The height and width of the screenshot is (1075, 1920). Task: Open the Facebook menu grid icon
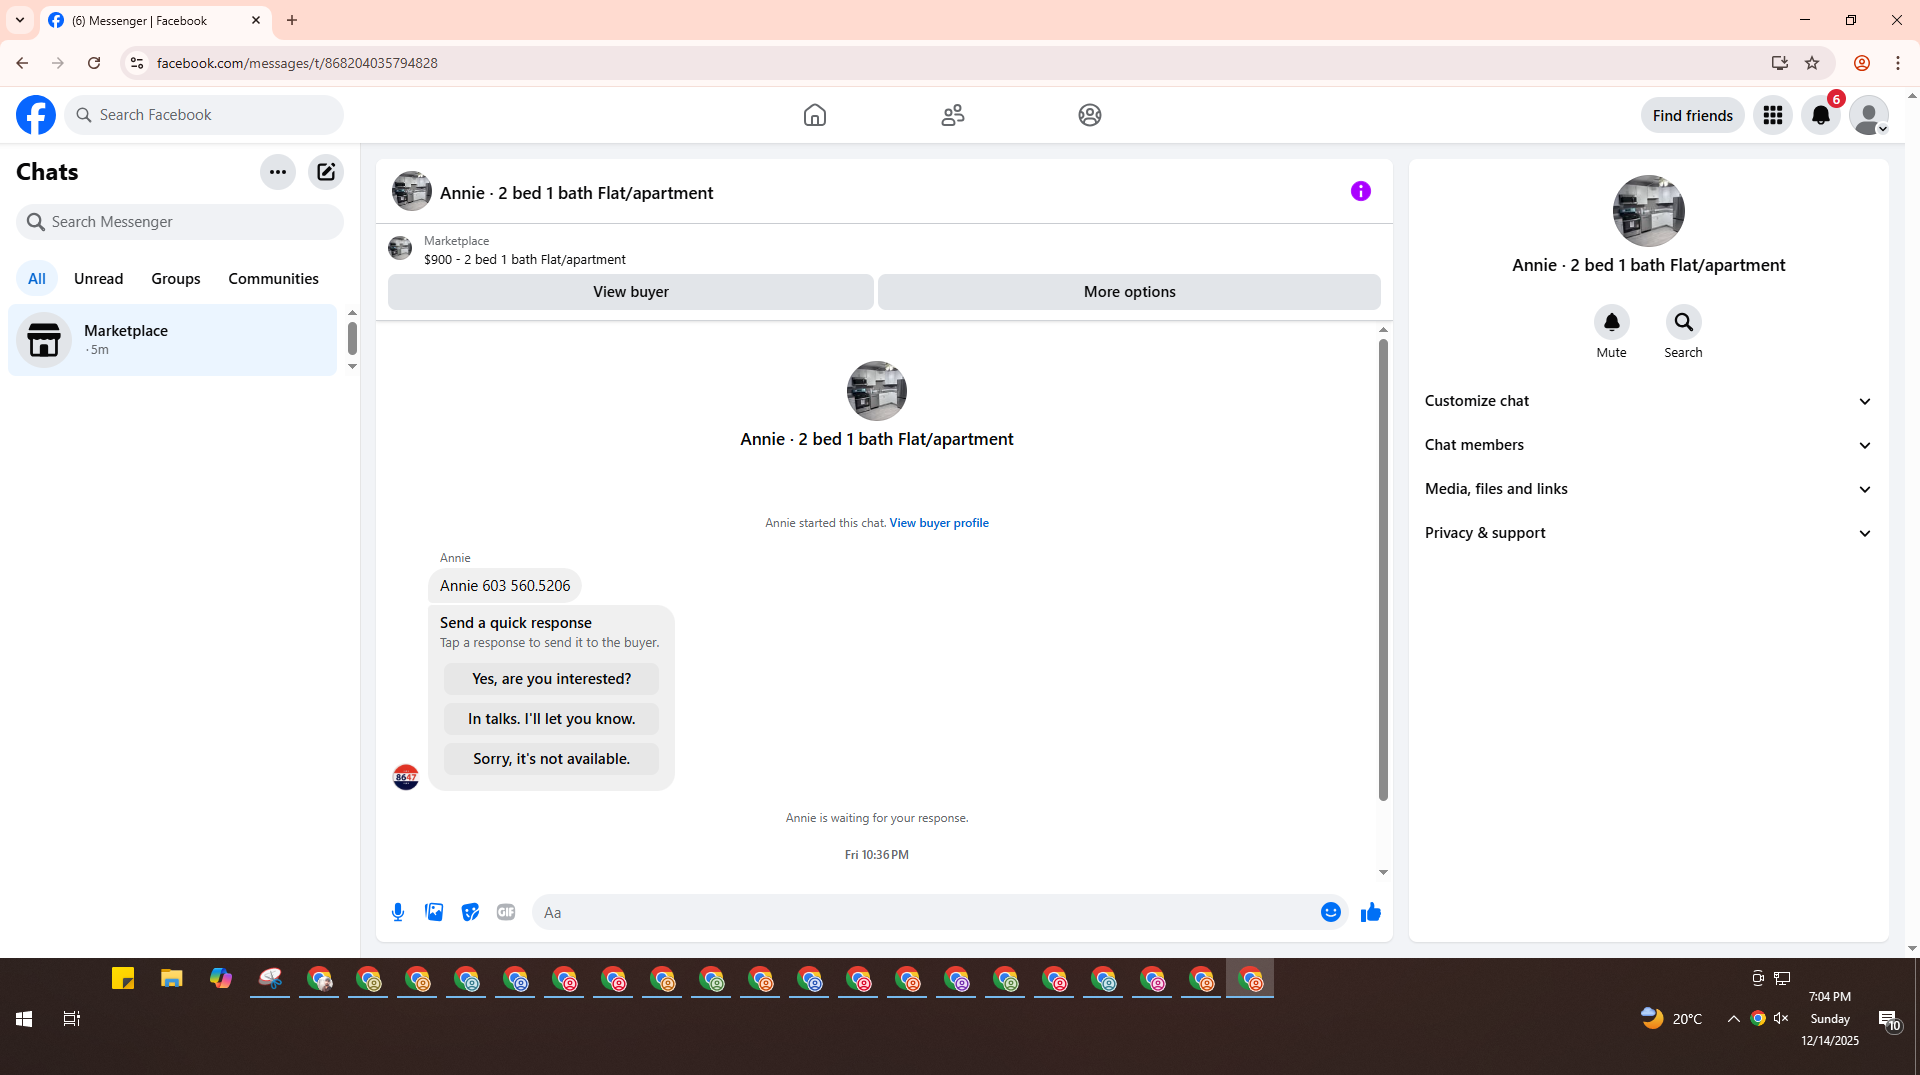[1773, 115]
